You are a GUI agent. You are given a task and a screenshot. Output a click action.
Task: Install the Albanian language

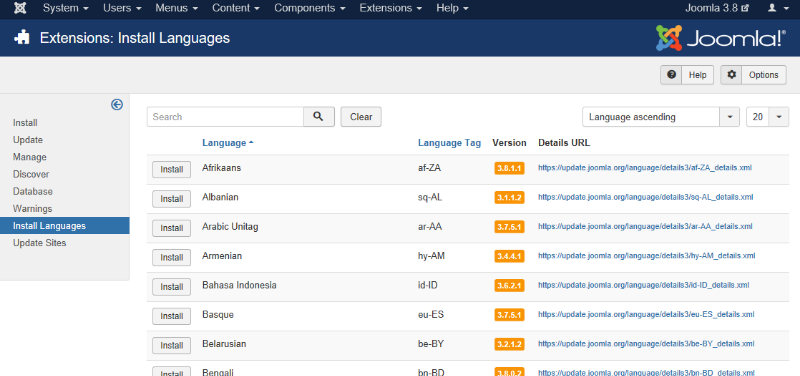[171, 199]
